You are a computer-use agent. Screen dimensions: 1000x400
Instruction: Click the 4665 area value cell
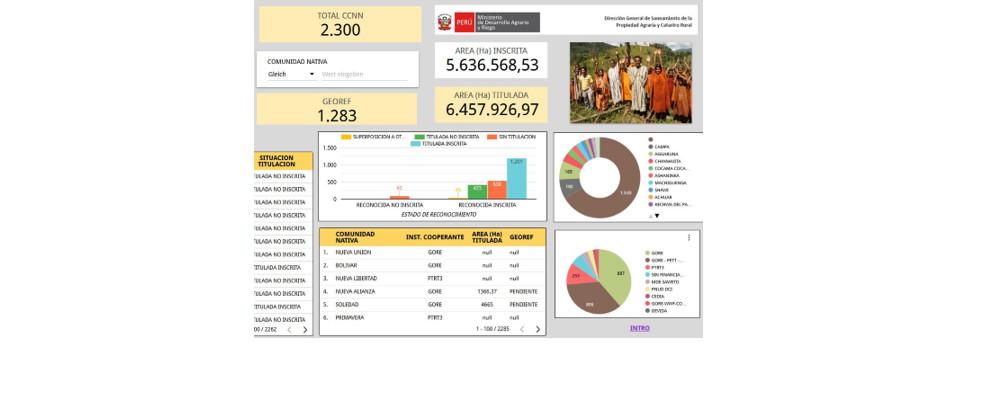pos(487,305)
